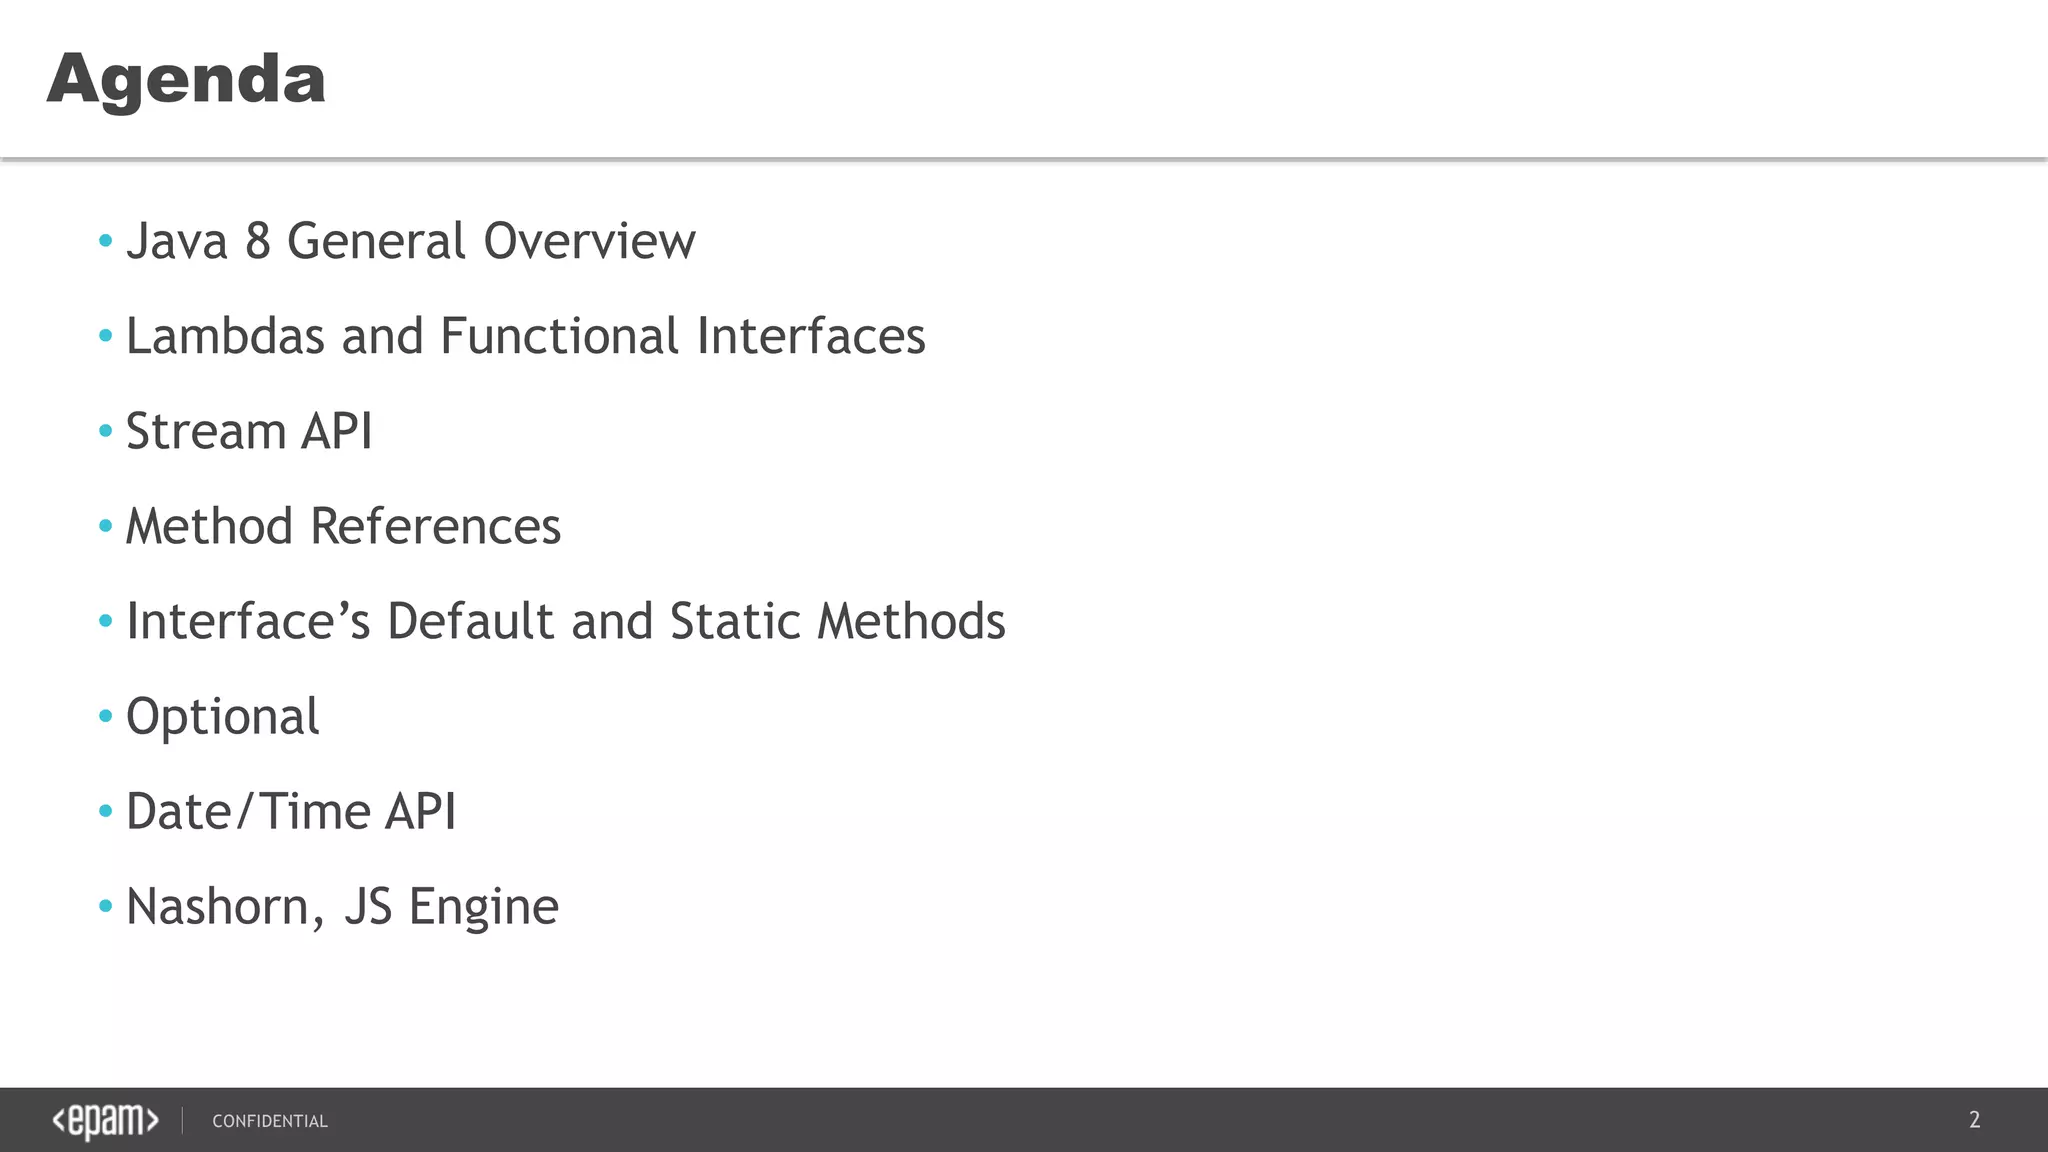Click the Date/Time API line
This screenshot has width=2048, height=1152.
[291, 811]
